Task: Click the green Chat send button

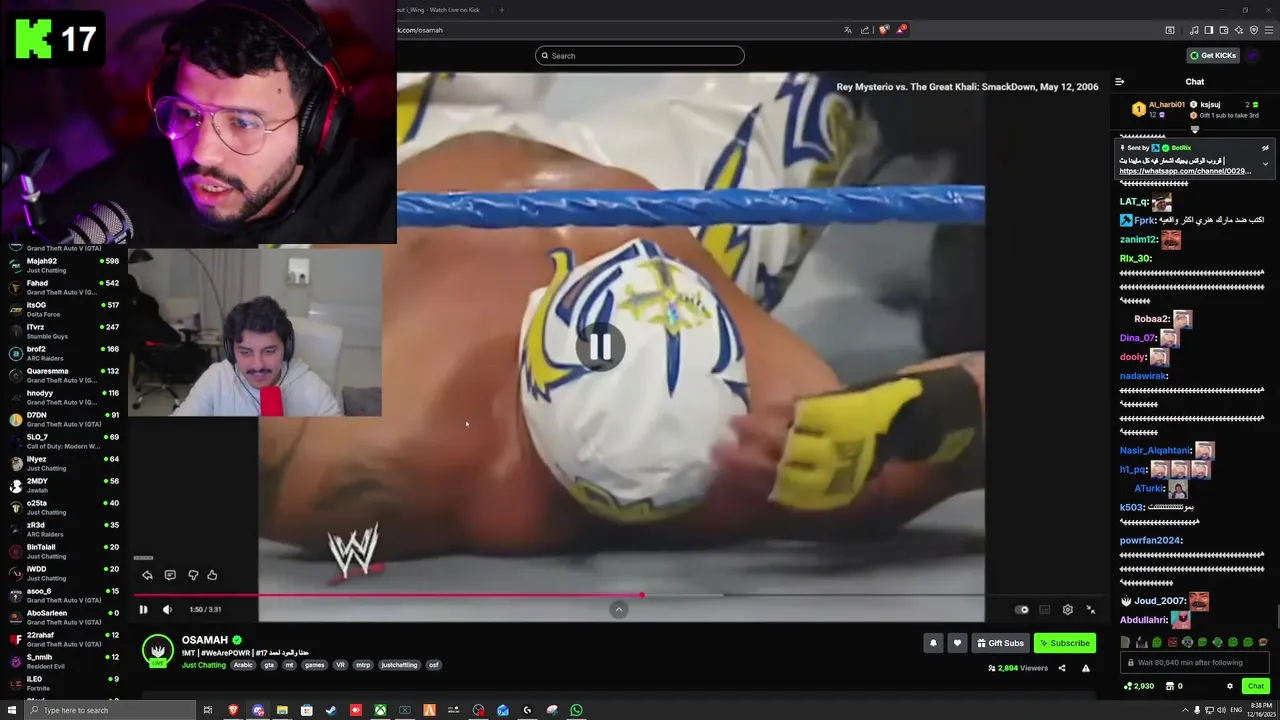Action: (1256, 686)
